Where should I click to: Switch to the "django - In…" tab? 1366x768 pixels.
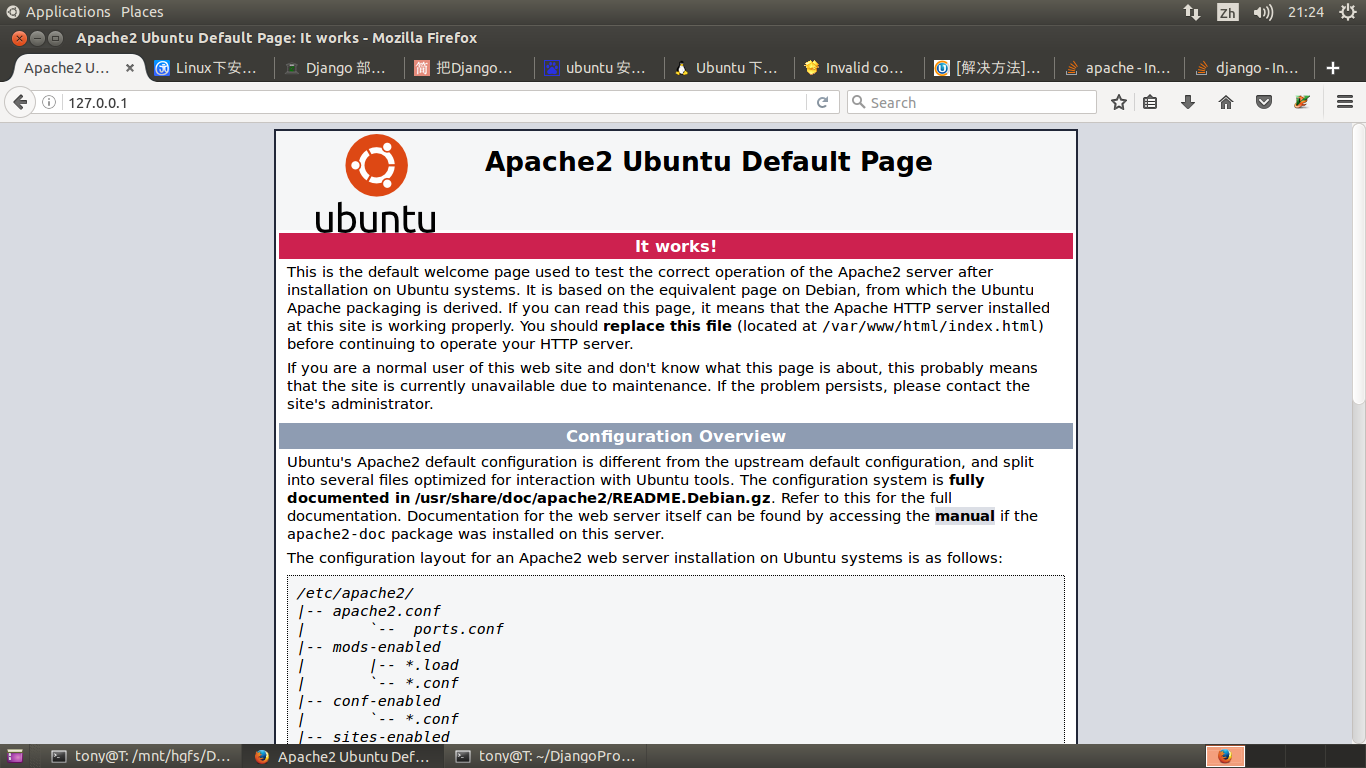tap(1247, 68)
